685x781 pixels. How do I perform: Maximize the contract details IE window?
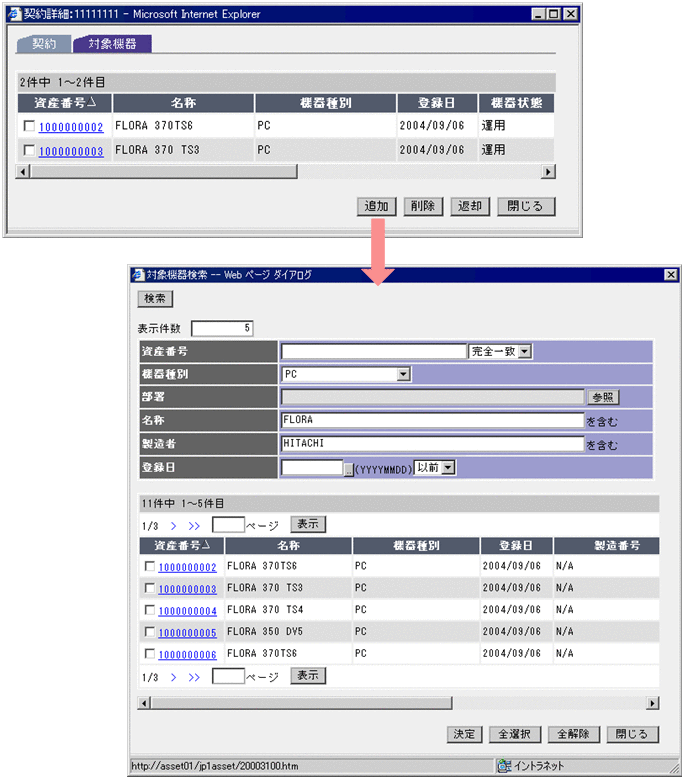click(x=553, y=14)
